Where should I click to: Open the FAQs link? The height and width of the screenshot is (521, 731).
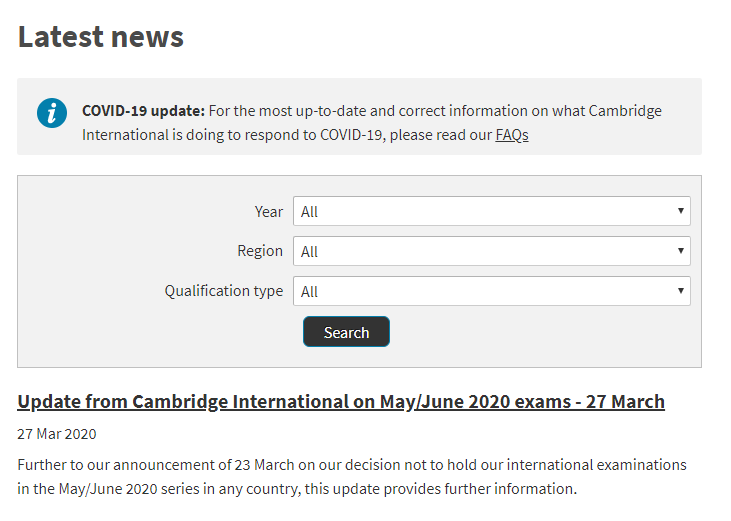pyautogui.click(x=512, y=135)
